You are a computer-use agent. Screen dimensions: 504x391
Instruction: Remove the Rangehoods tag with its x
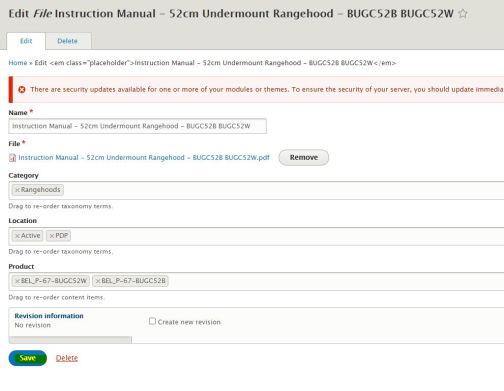17,190
